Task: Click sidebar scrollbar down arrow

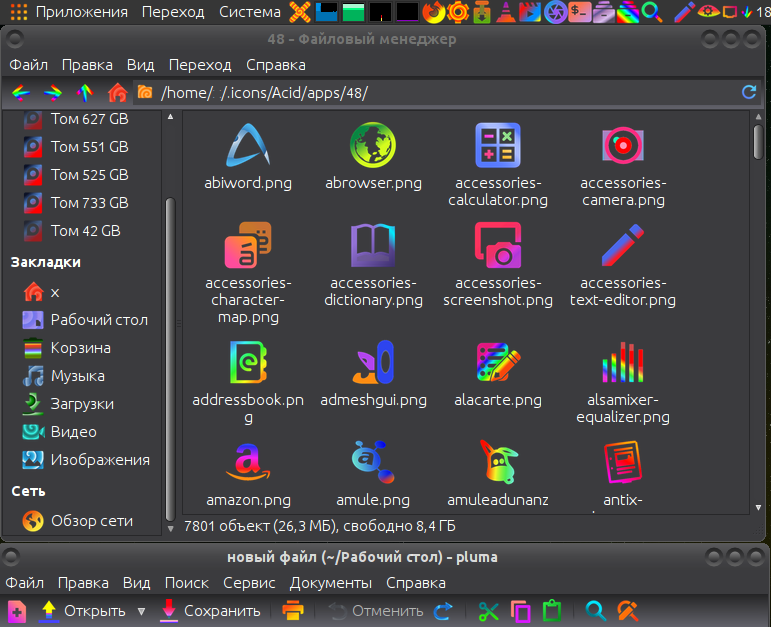Action: tap(171, 529)
